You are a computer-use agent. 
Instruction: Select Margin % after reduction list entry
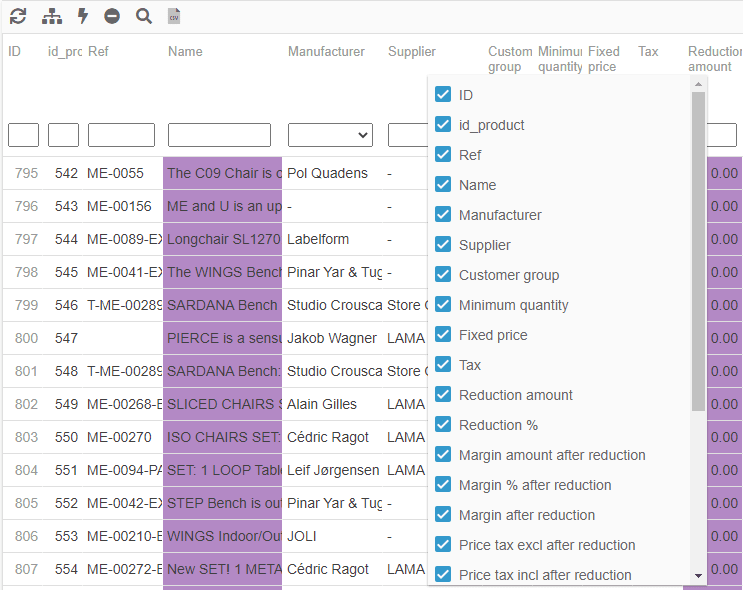pyautogui.click(x=534, y=485)
